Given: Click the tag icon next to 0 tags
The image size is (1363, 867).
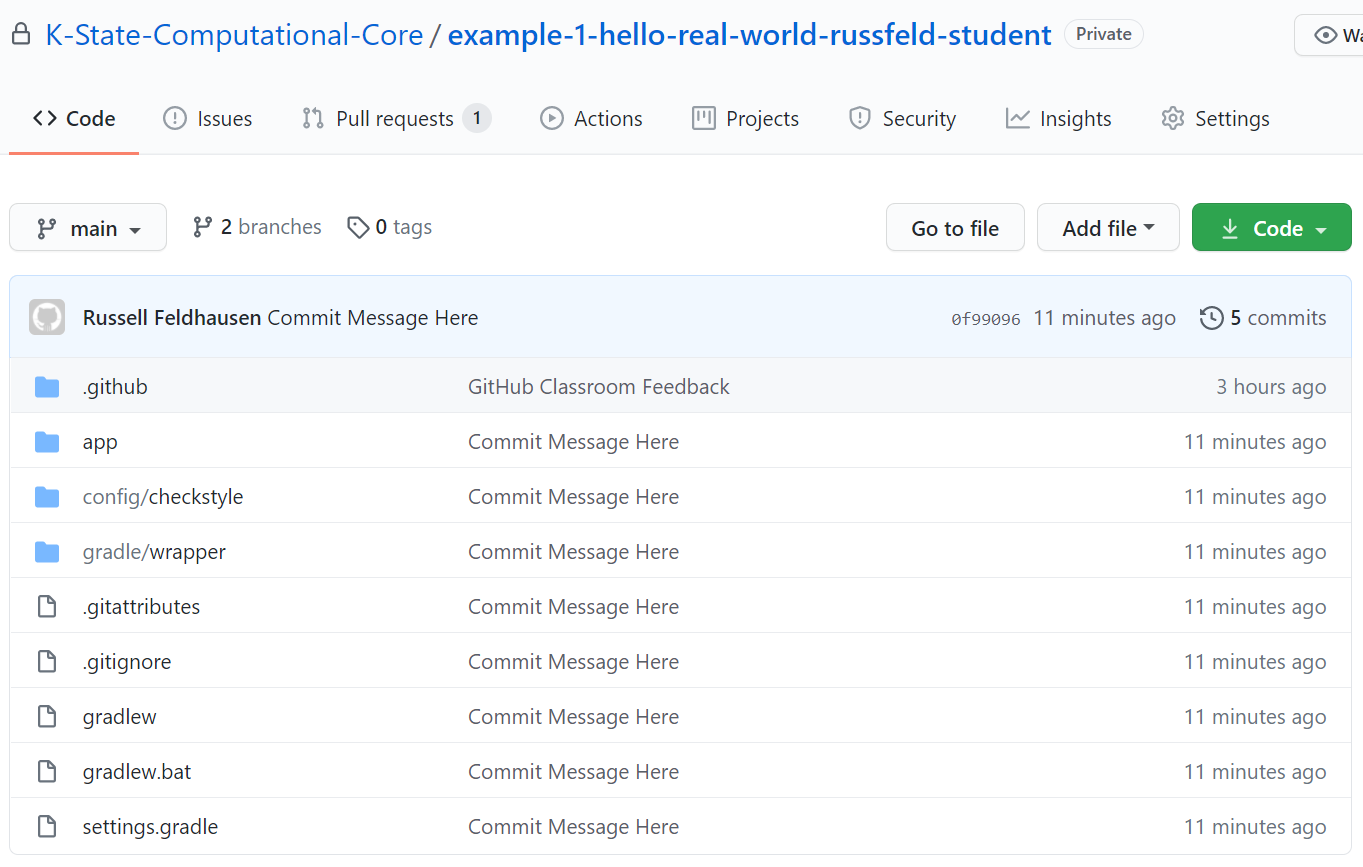Looking at the screenshot, I should tap(358, 227).
